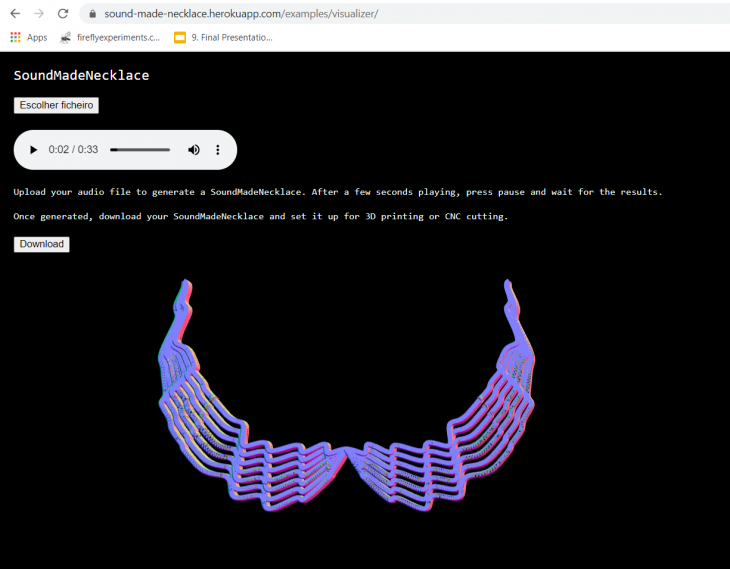The height and width of the screenshot is (569, 730).
Task: Click the browser forward arrow
Action: click(39, 14)
